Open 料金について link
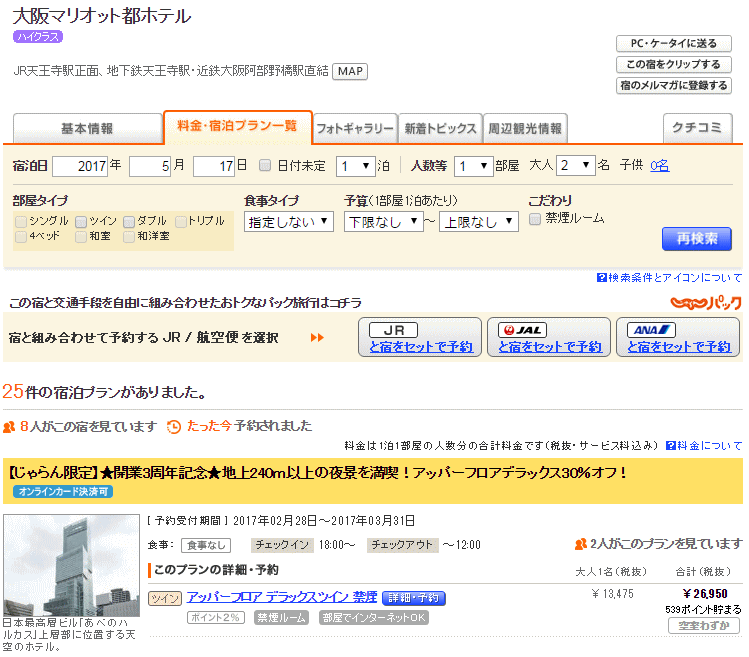This screenshot has width=749, height=657. (x=709, y=446)
